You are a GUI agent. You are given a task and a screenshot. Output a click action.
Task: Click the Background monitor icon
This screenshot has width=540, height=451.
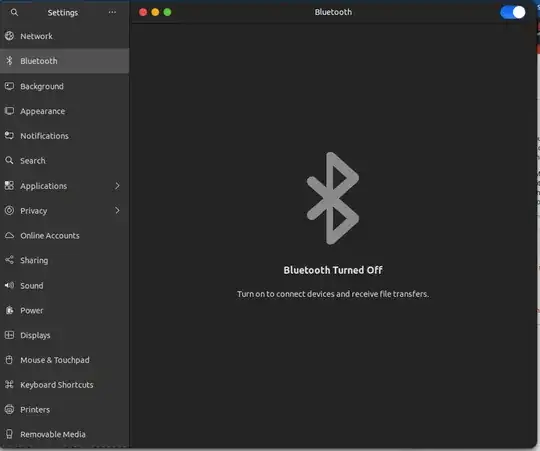point(10,86)
